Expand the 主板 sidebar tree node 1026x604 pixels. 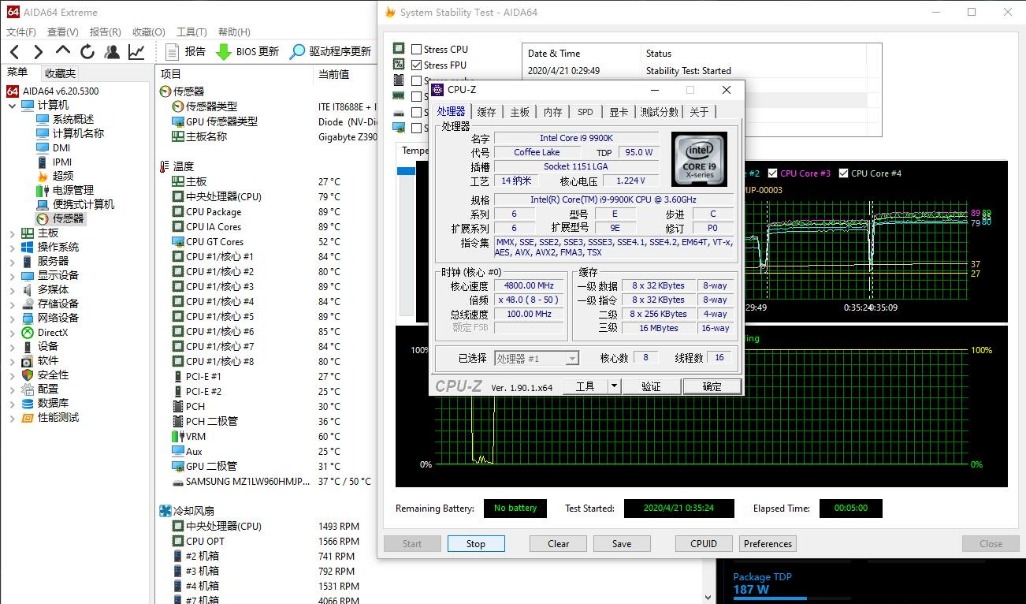click(x=11, y=234)
